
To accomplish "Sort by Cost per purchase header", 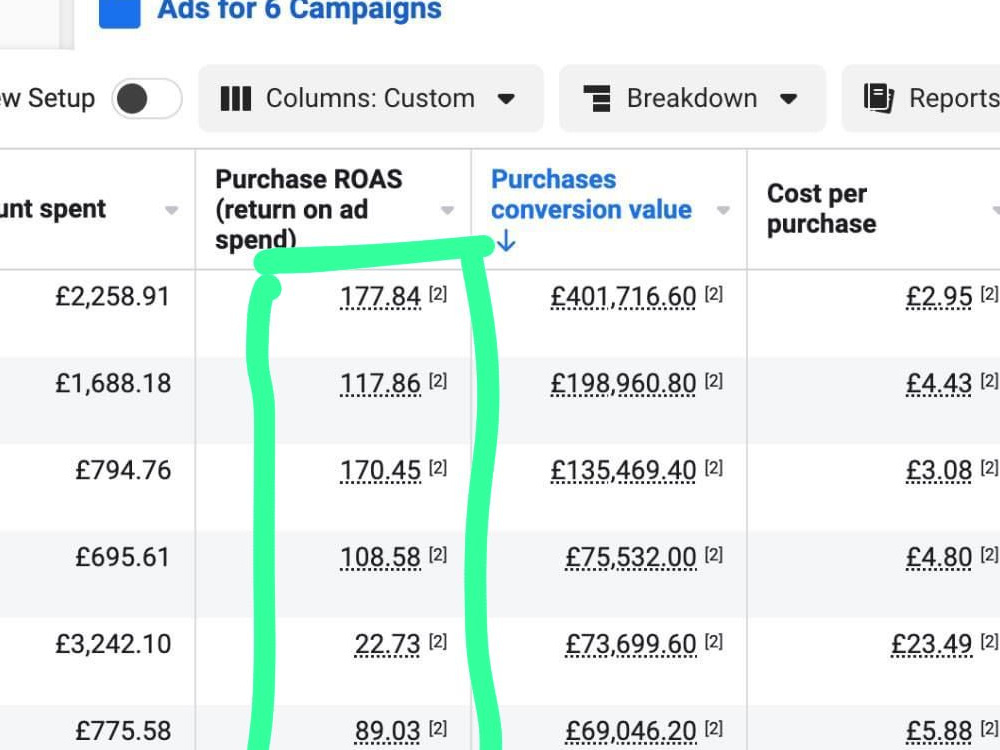I will (821, 209).
